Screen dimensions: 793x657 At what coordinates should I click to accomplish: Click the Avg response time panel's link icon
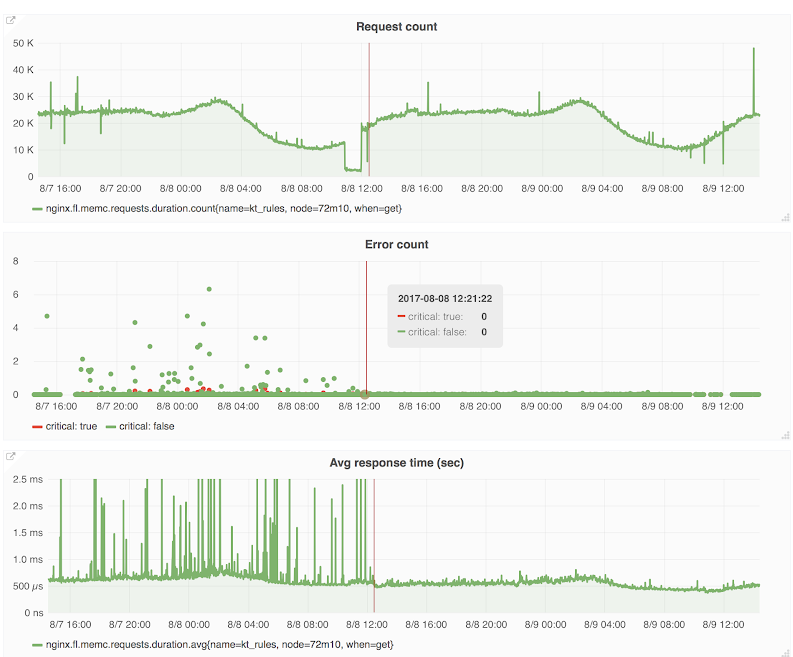(11, 455)
